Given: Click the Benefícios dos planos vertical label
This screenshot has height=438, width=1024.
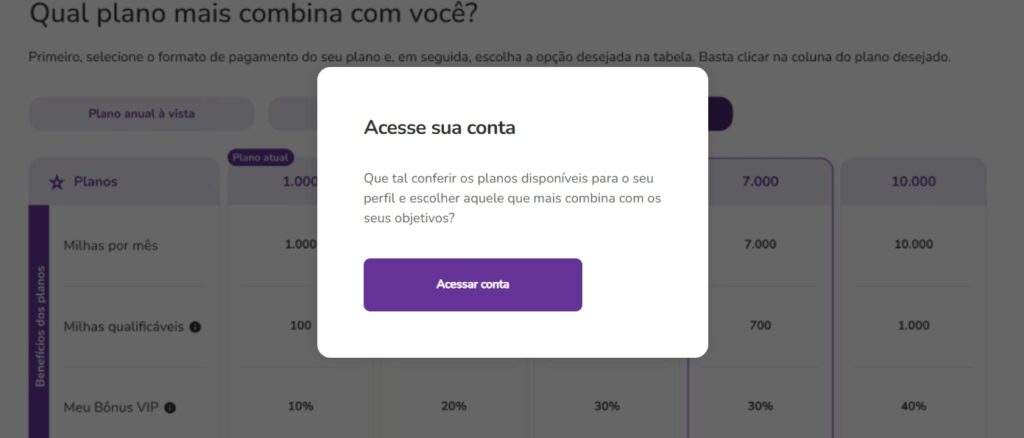Looking at the screenshot, I should pos(39,326).
